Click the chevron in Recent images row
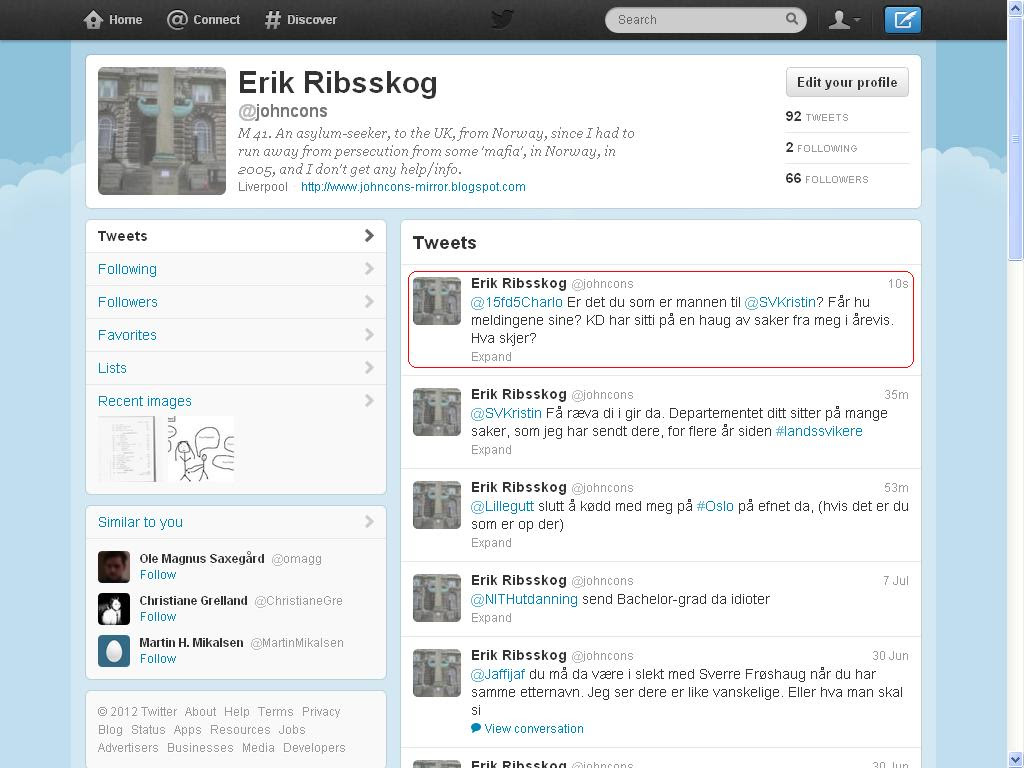 pyautogui.click(x=369, y=400)
